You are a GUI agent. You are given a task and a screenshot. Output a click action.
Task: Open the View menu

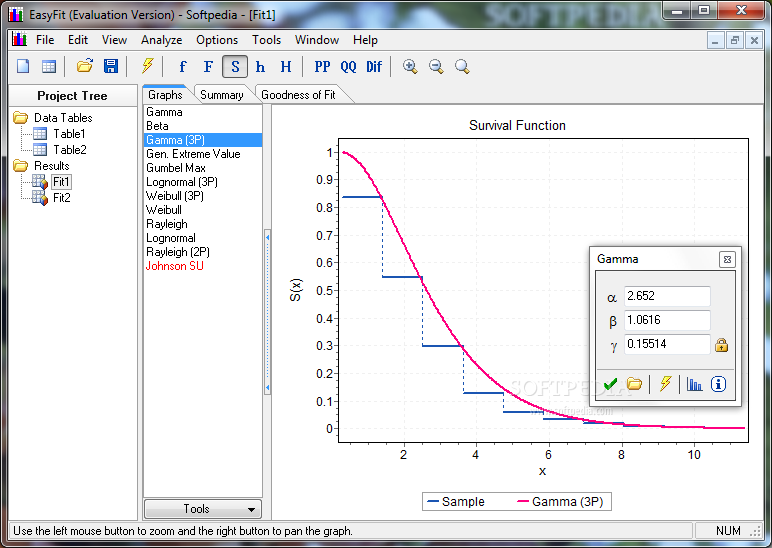point(114,40)
